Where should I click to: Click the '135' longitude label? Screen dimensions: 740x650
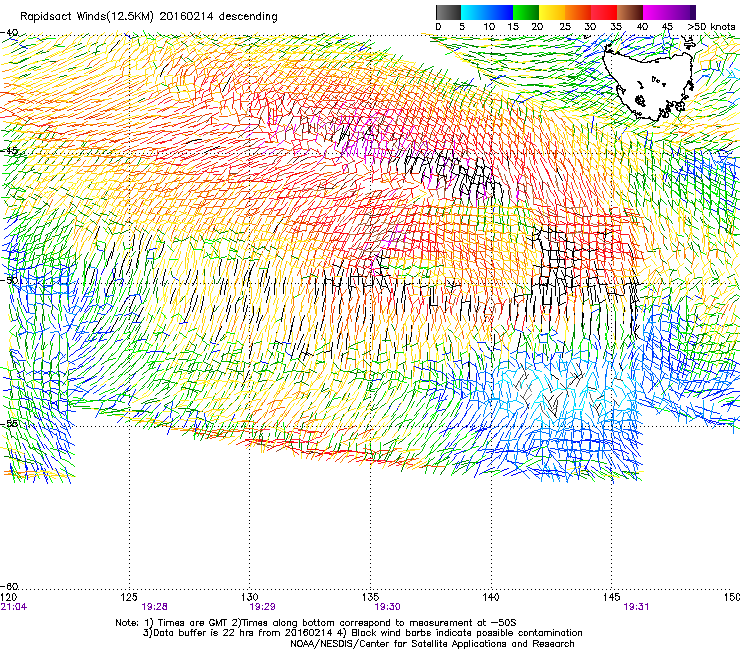coord(370,597)
